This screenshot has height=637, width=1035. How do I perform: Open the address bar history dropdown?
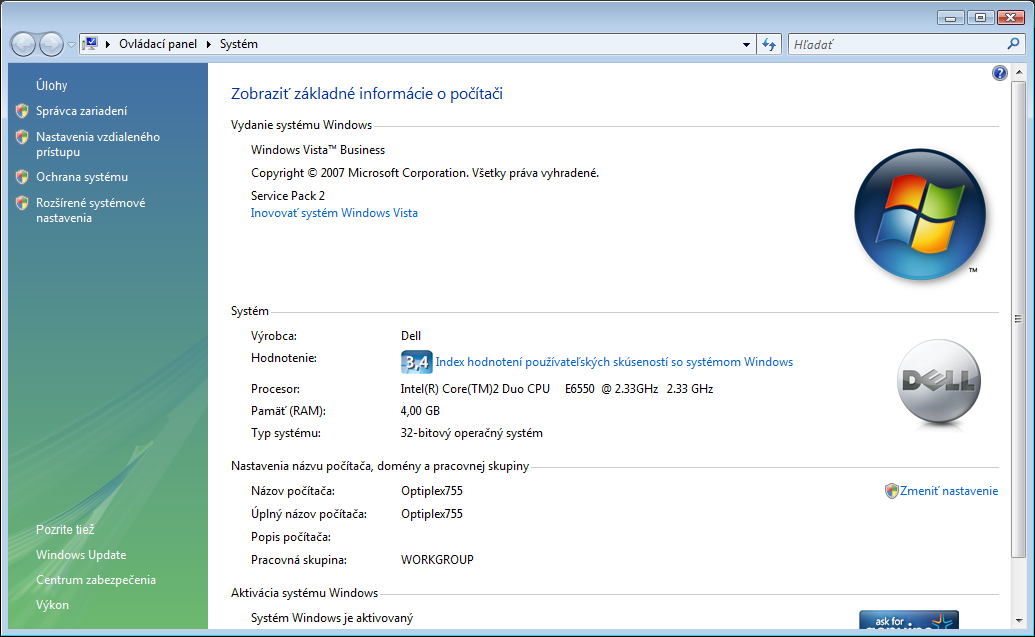[x=746, y=45]
